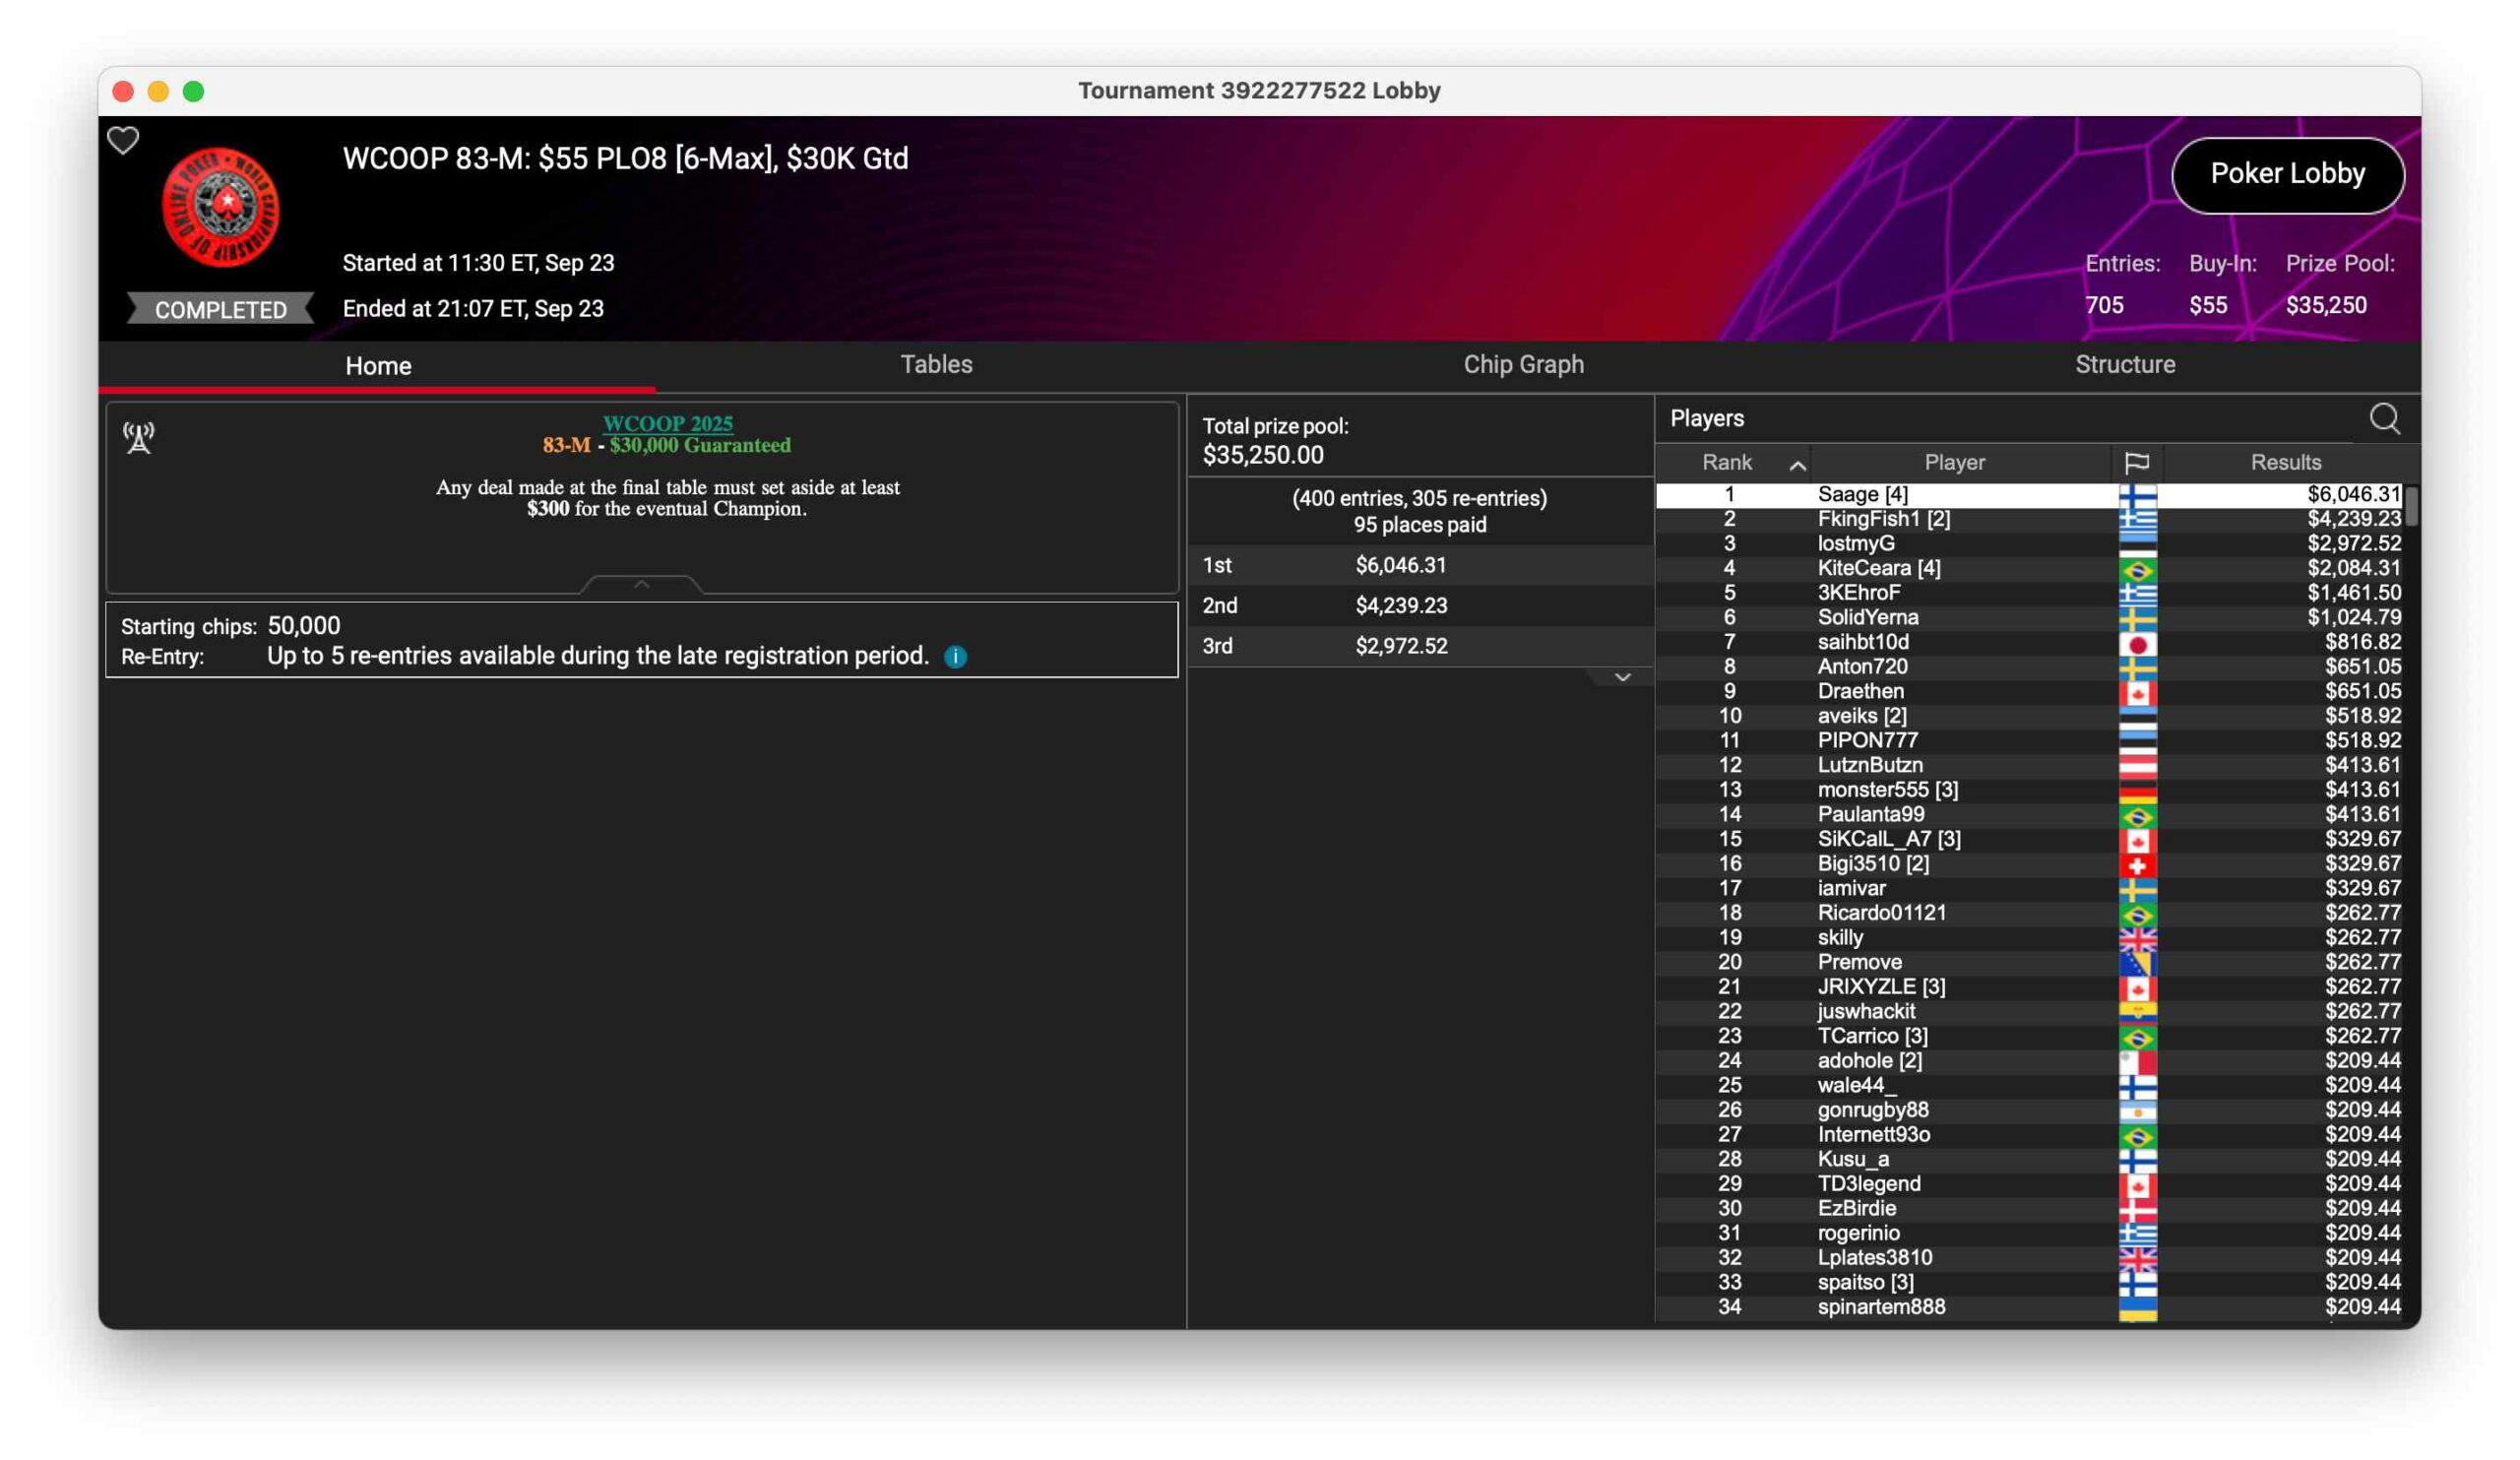Collapse the tournament announcement panel
2520x1460 pixels.
pos(642,584)
